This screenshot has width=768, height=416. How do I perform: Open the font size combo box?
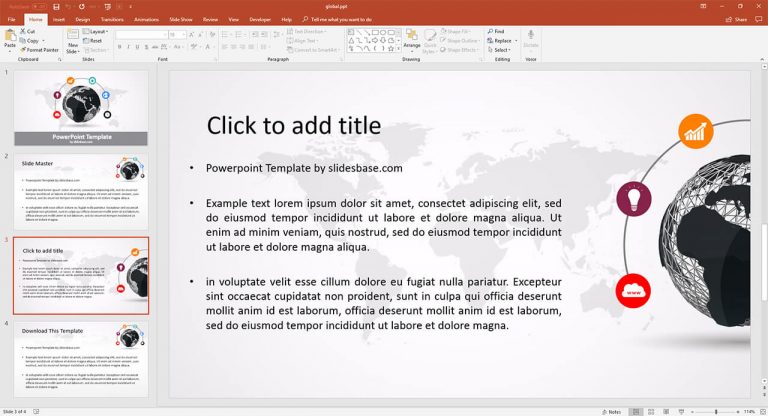[176, 34]
